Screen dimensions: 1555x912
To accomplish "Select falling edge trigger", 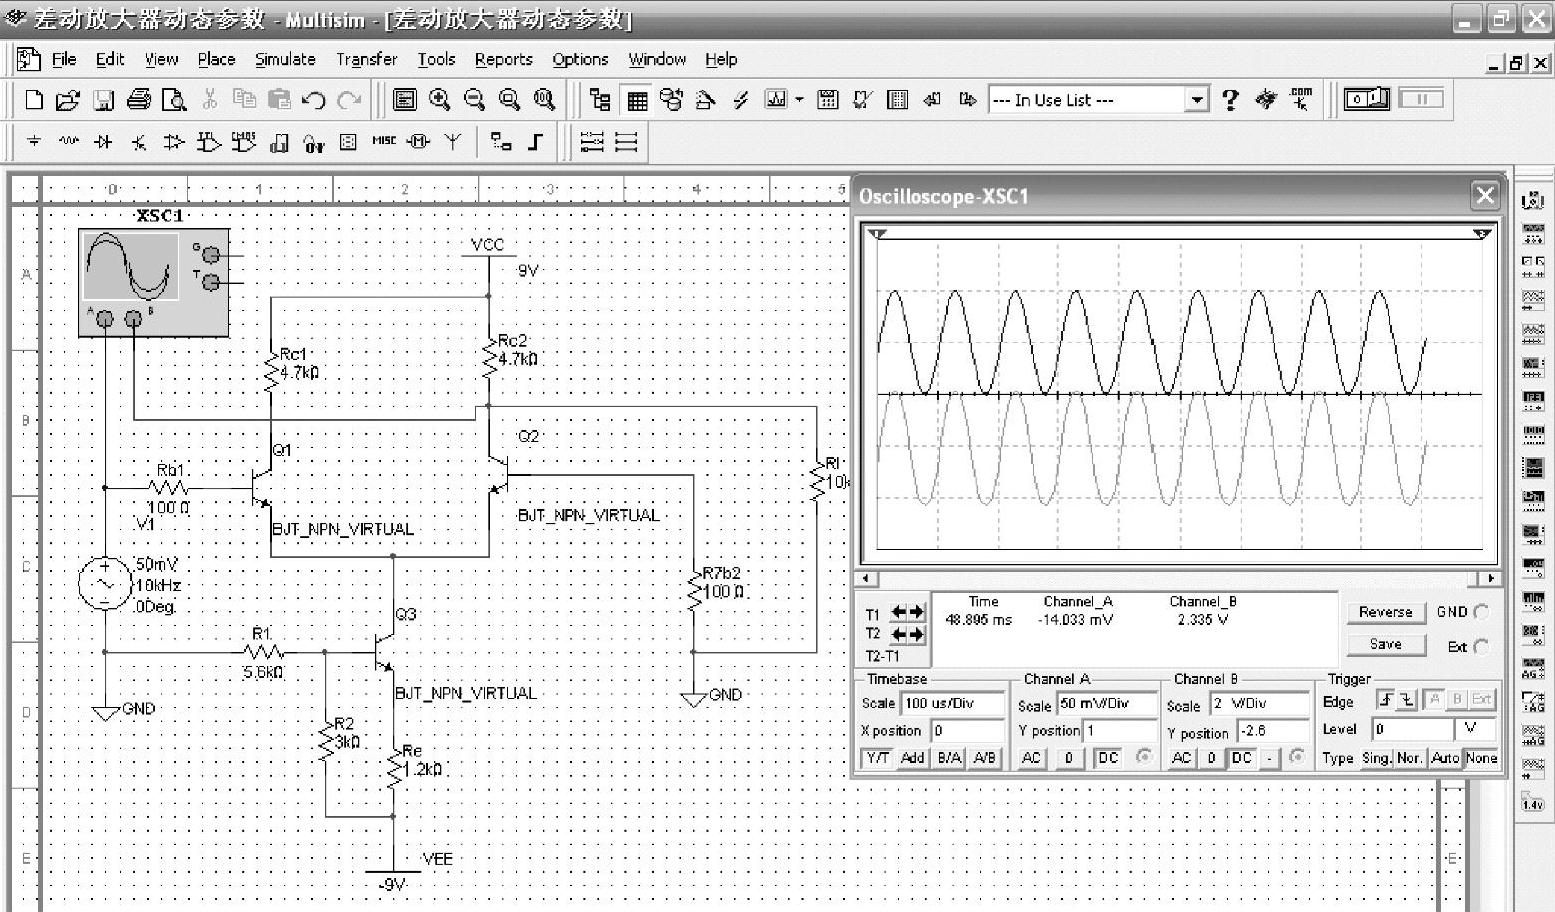I will pyautogui.click(x=1406, y=700).
